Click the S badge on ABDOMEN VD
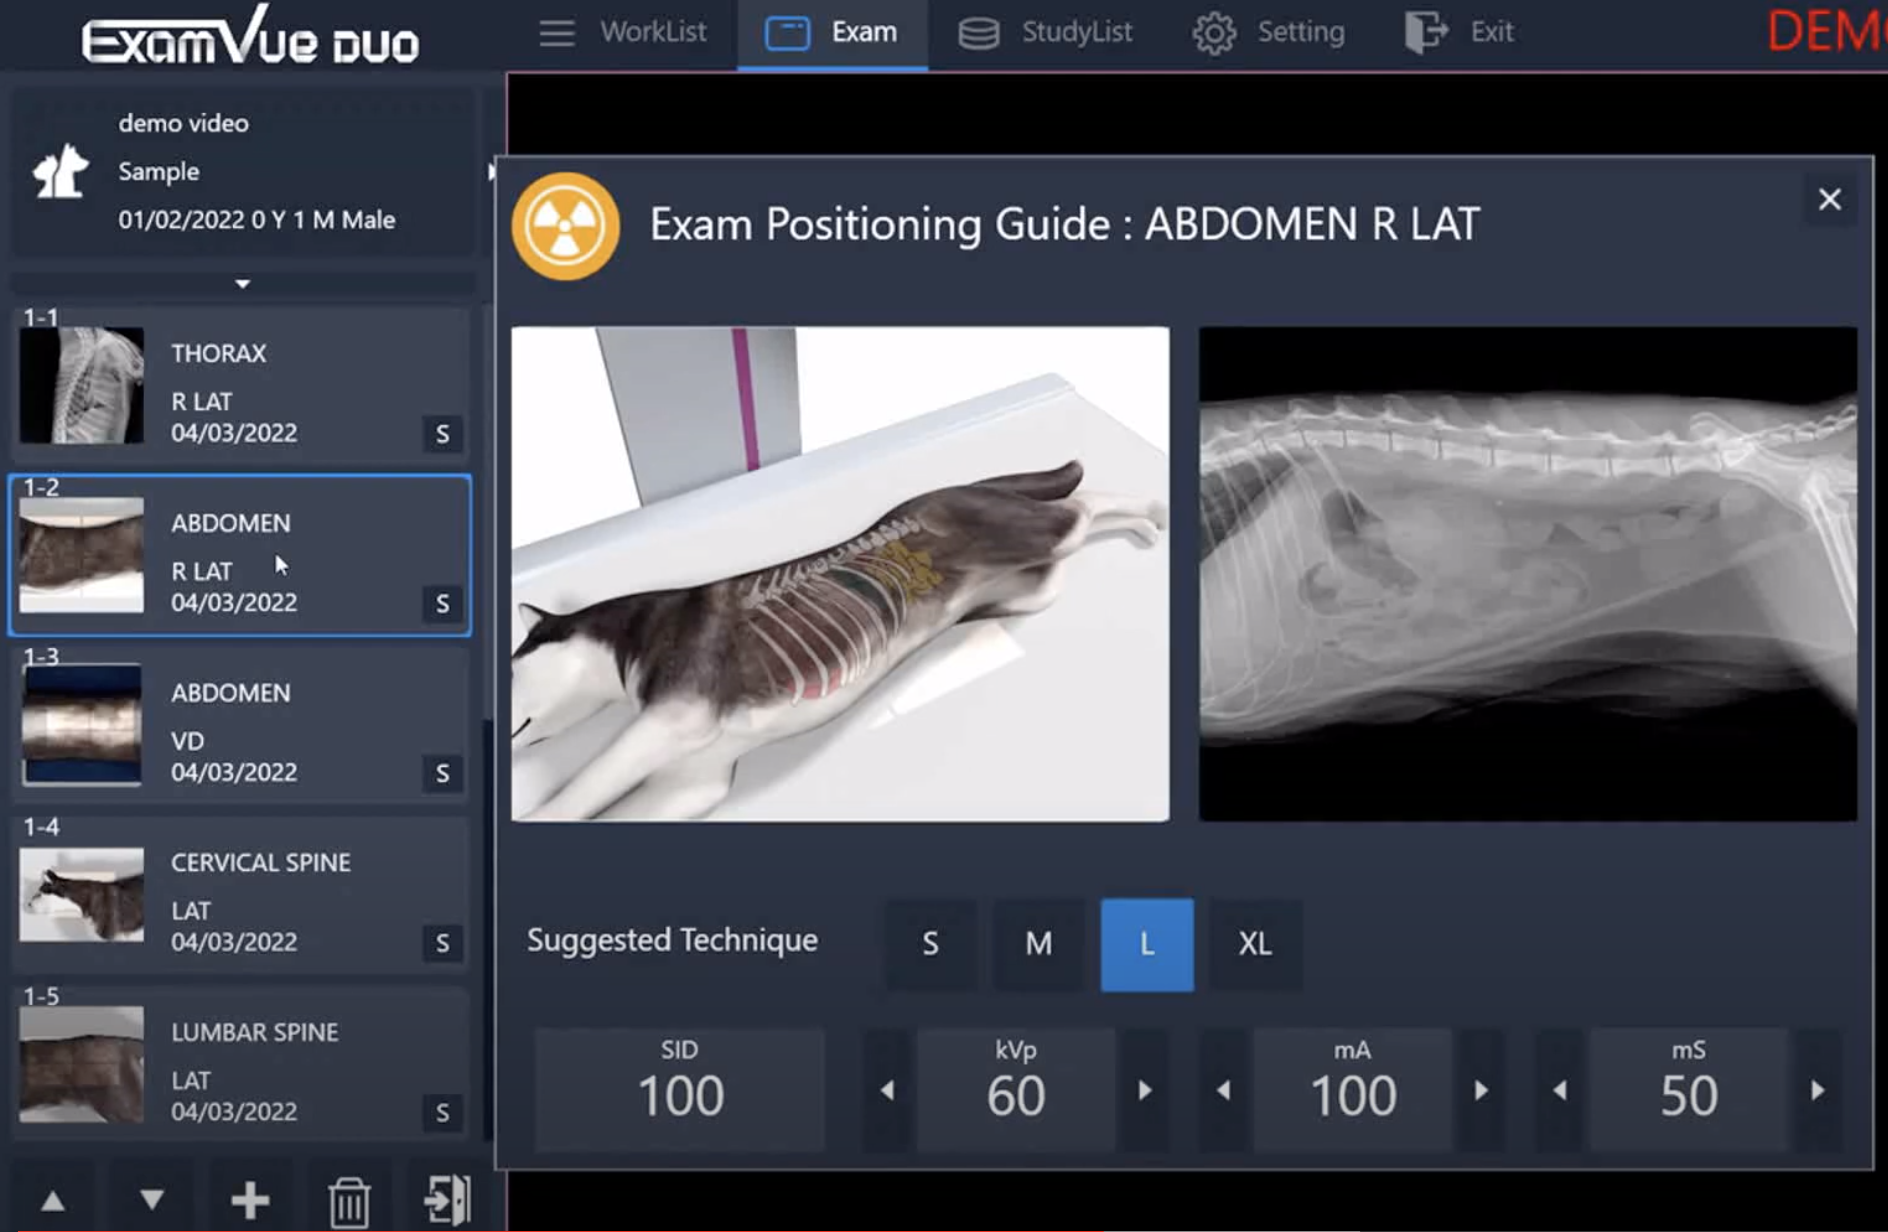This screenshot has width=1888, height=1232. (x=442, y=773)
